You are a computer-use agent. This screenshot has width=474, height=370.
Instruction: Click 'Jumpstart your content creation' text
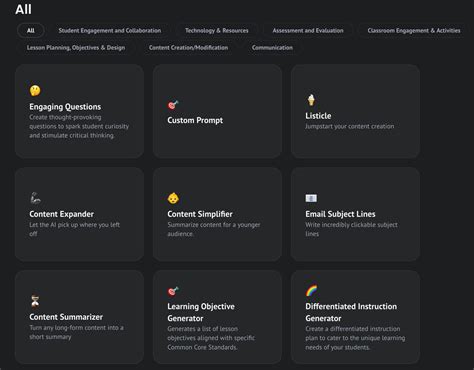[x=350, y=126]
